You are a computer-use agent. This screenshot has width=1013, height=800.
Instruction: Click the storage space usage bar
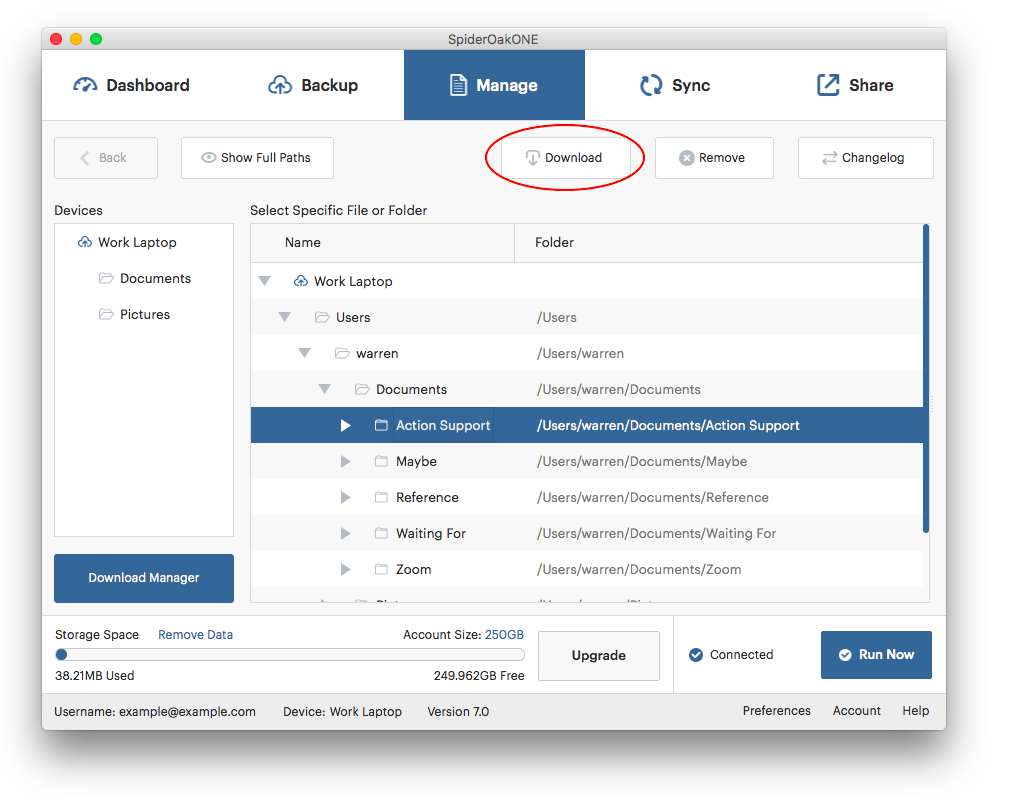click(x=290, y=655)
